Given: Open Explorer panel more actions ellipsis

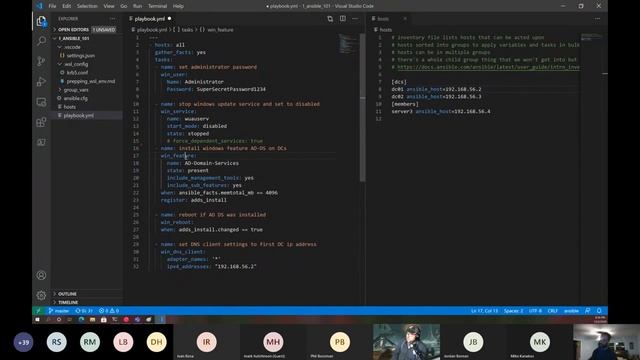Looking at the screenshot, I should (x=112, y=19).
